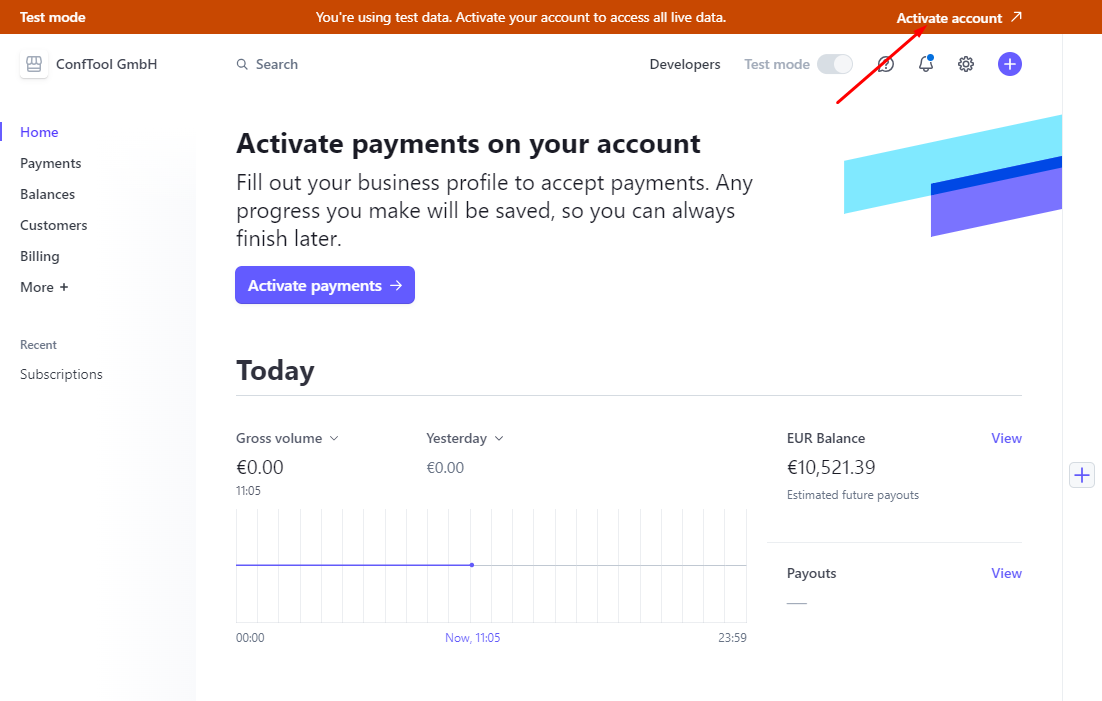Open the help chat icon
Image resolution: width=1102 pixels, height=701 pixels.
click(x=886, y=65)
